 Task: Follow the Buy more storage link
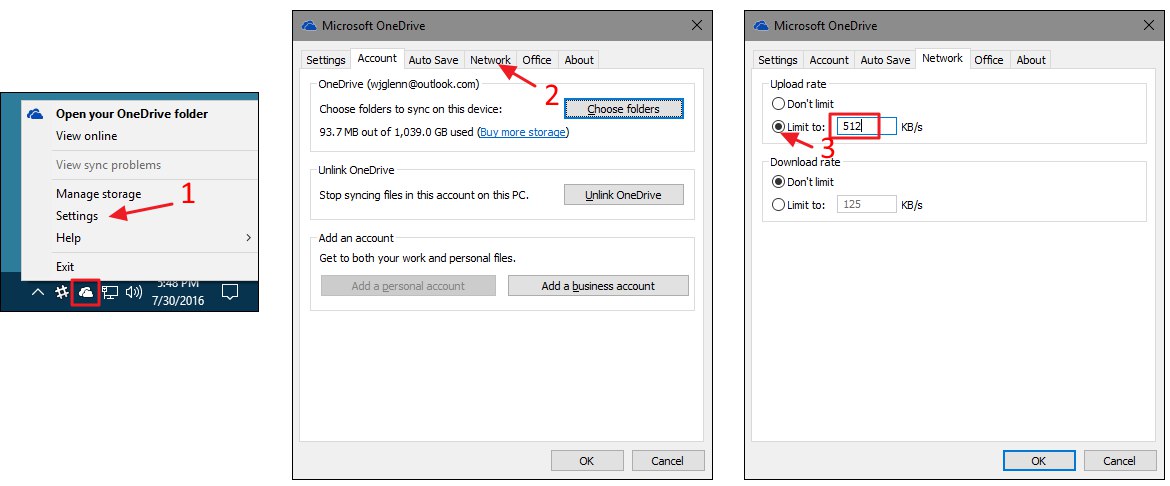[522, 132]
